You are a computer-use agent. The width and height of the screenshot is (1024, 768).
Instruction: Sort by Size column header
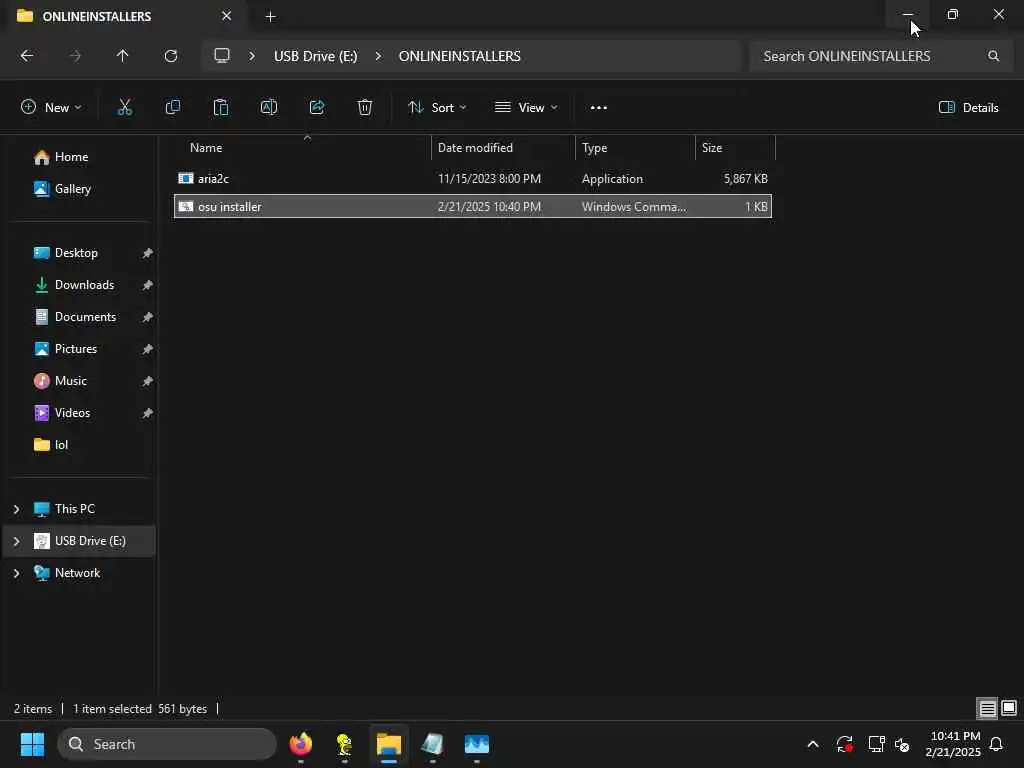click(x=735, y=148)
